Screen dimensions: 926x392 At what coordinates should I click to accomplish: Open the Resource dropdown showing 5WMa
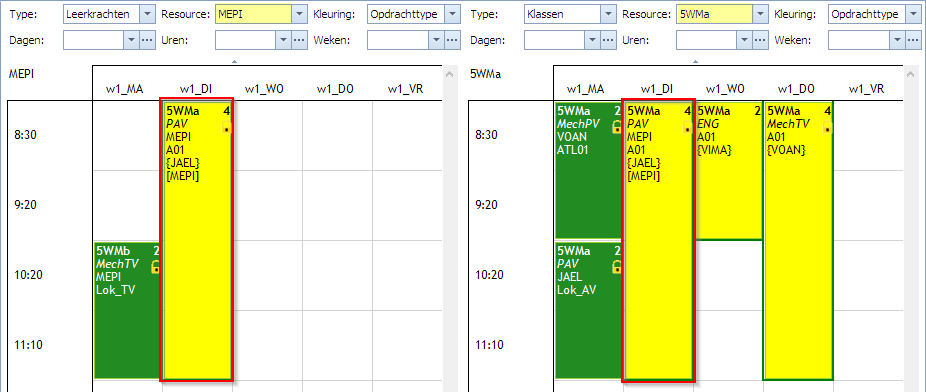761,14
